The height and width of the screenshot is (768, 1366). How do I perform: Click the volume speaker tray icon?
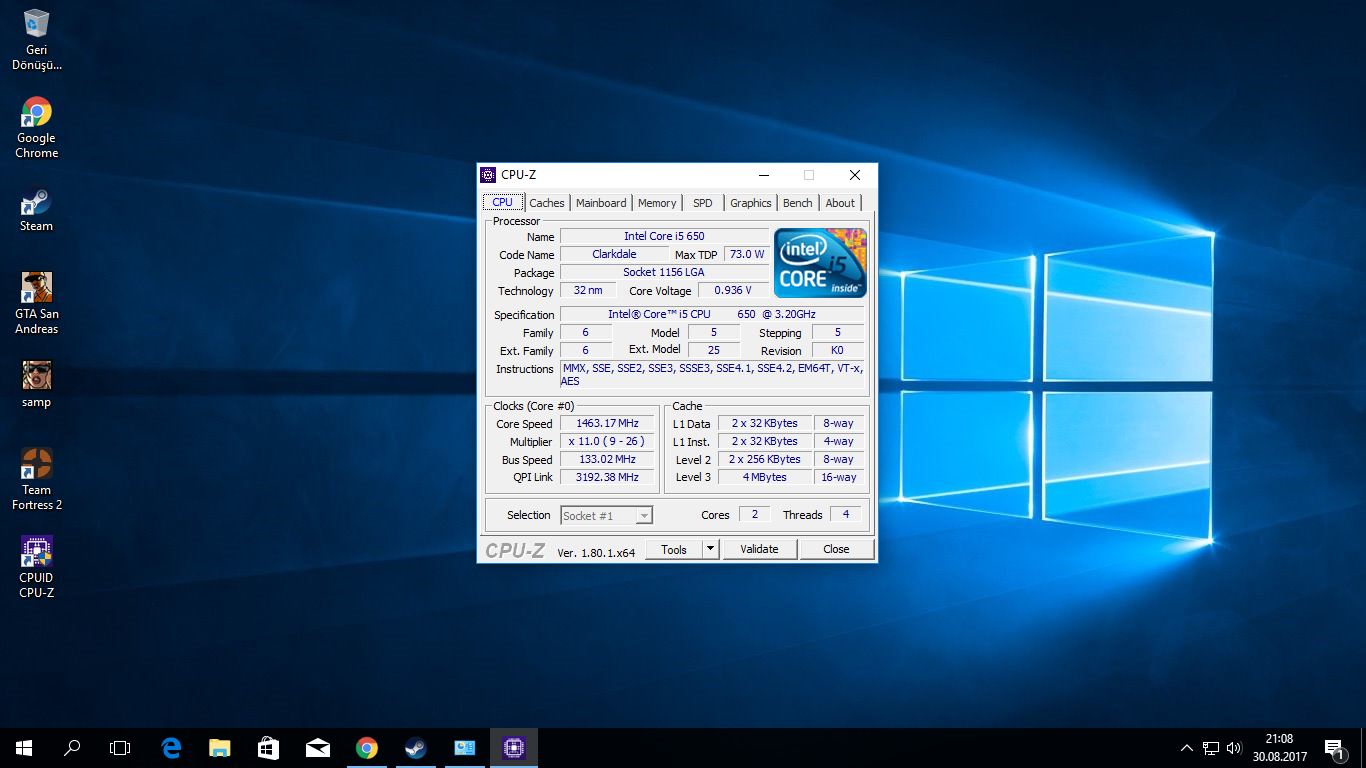pyautogui.click(x=1234, y=747)
